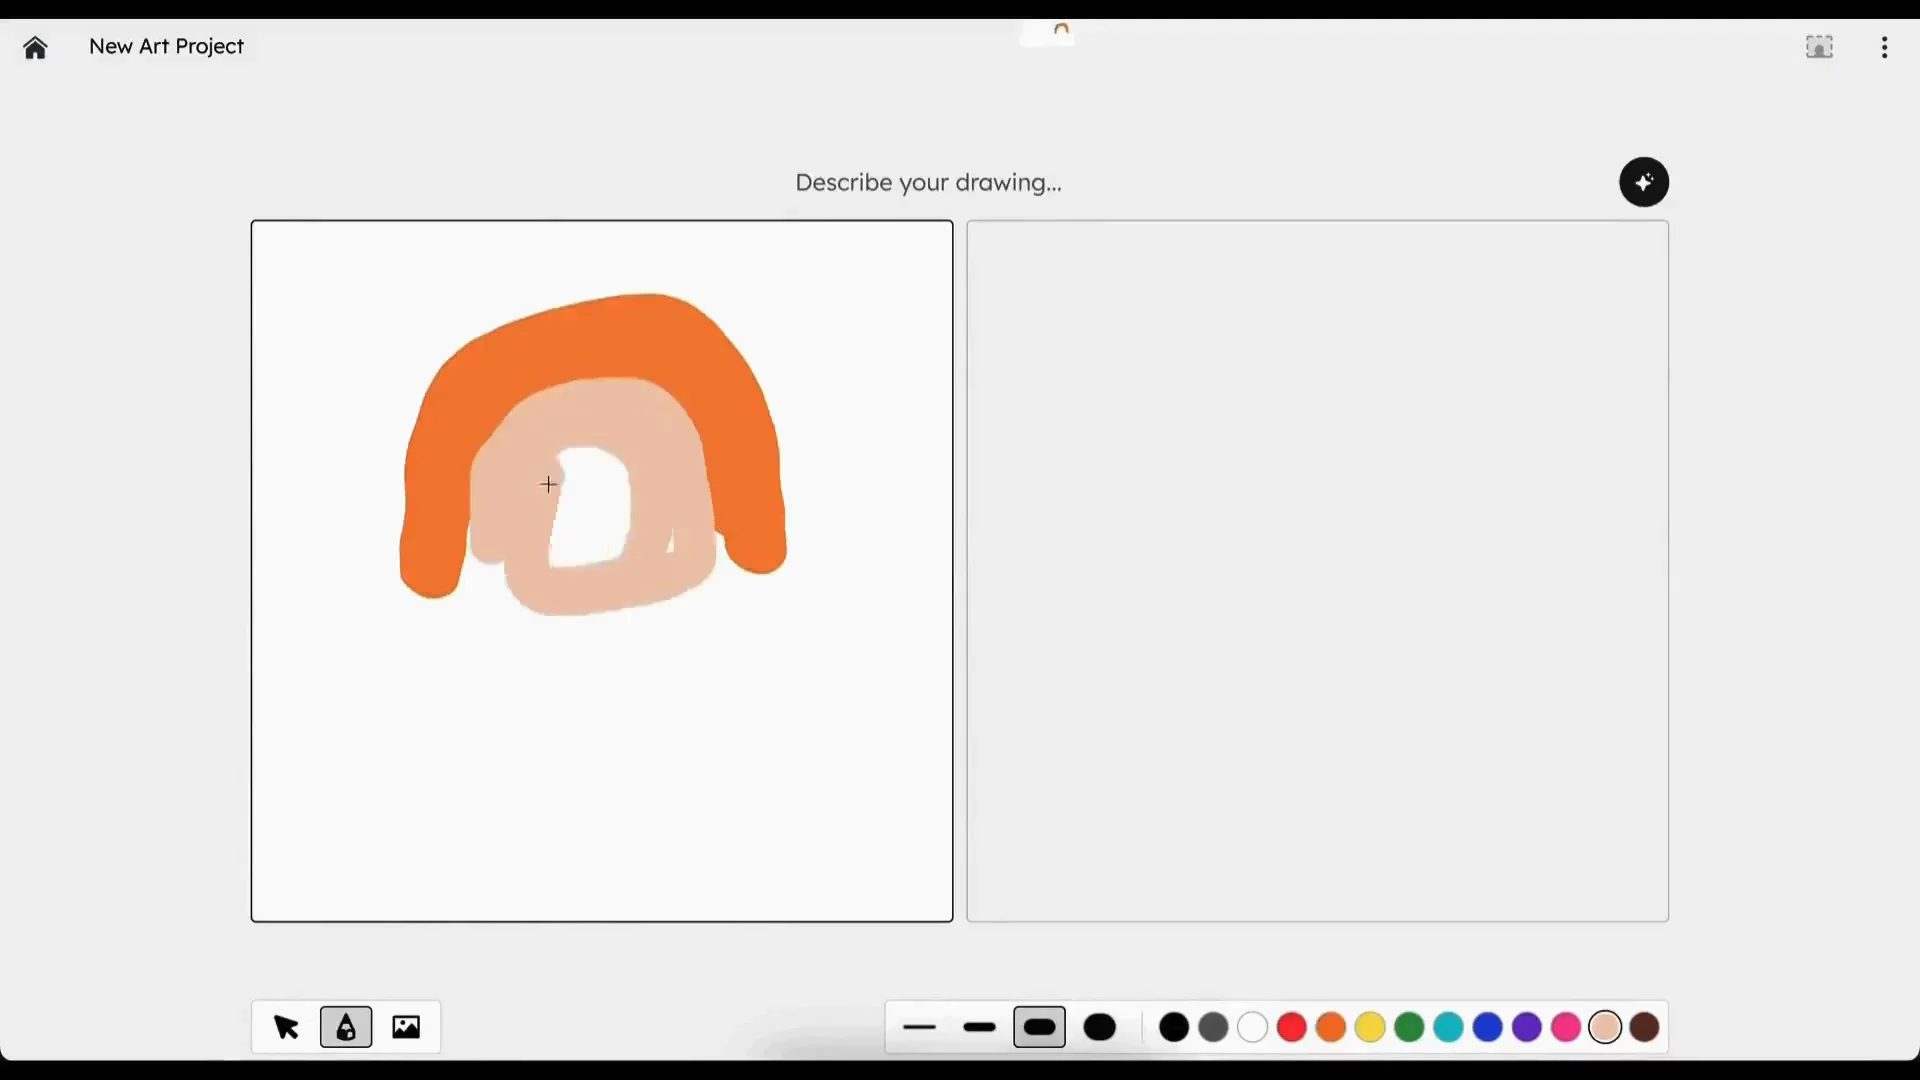Open the three-dot more options menu
Image resolution: width=1920 pixels, height=1080 pixels.
click(1884, 47)
